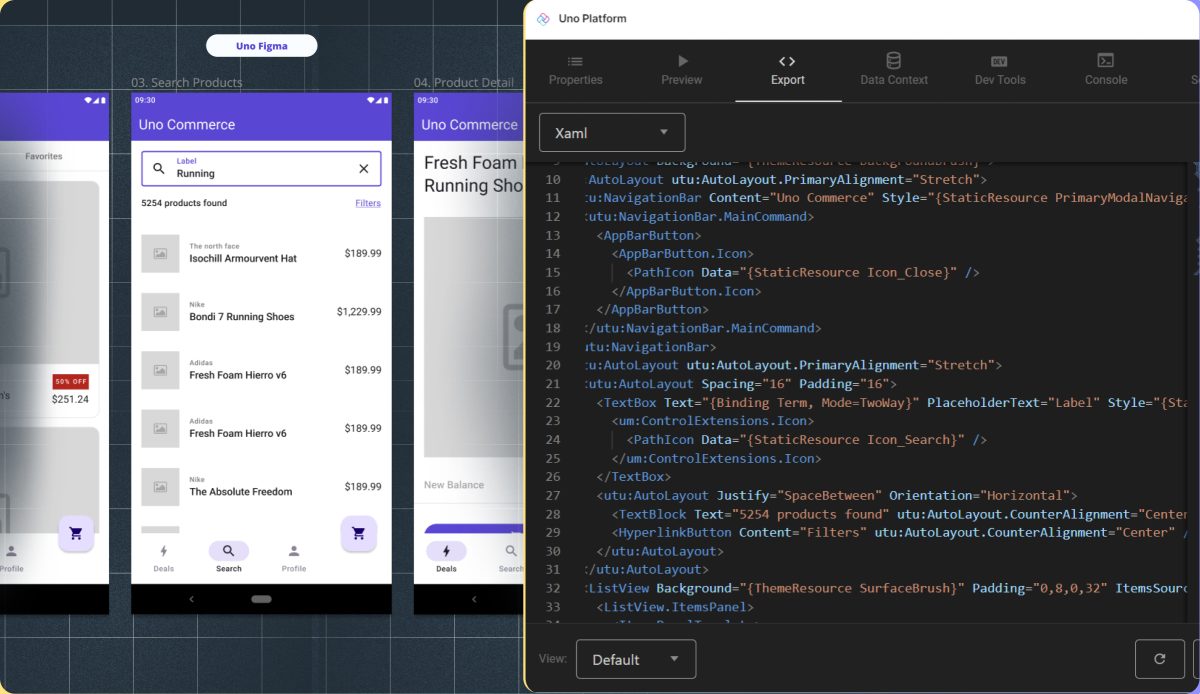Open the Data Context tab
Viewport: 1200px width, 694px height.
coord(893,70)
